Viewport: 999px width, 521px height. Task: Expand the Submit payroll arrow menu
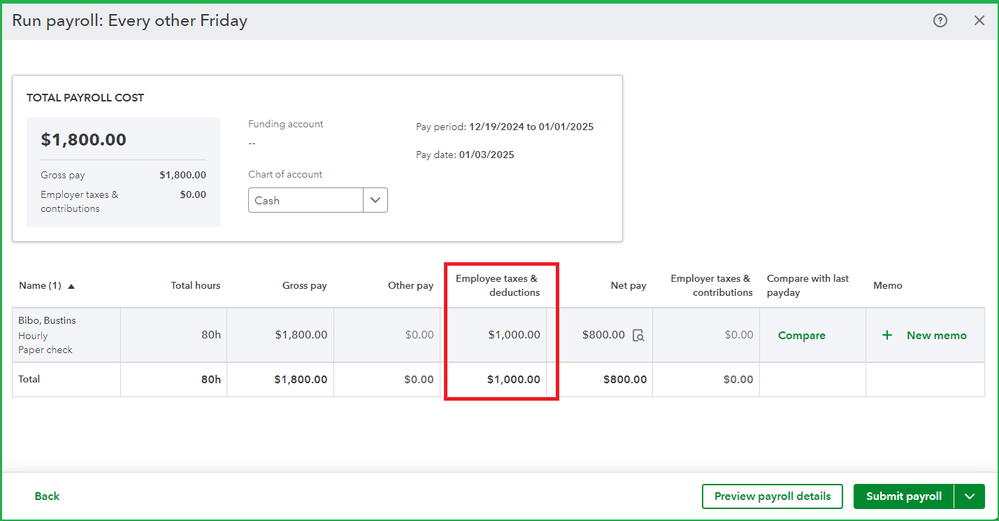pos(970,496)
